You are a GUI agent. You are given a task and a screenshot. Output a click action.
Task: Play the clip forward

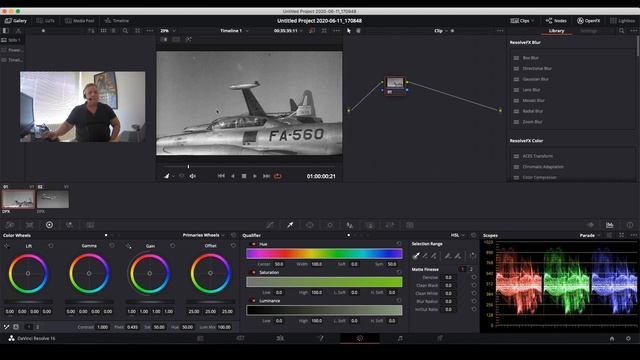[255, 176]
